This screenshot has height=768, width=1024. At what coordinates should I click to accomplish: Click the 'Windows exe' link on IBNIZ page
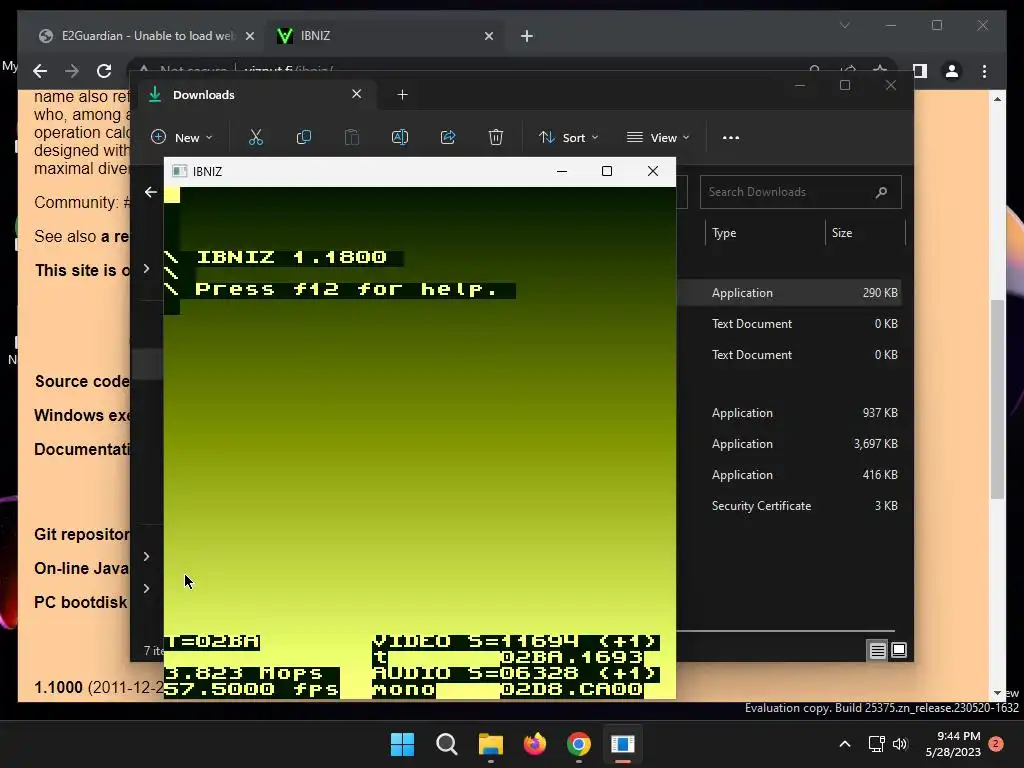click(82, 415)
